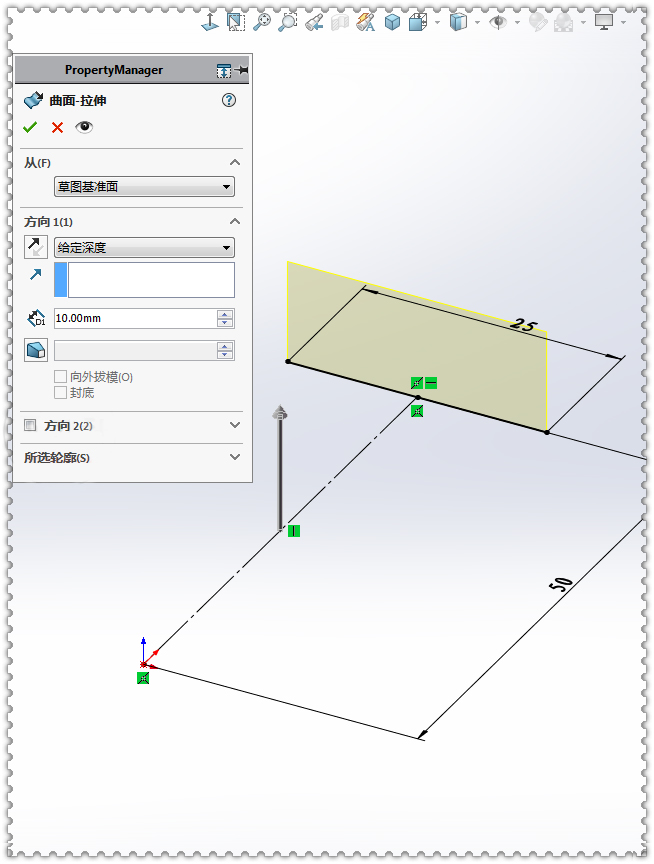This screenshot has width=654, height=864.
Task: Click the reverse direction button
Action: tap(36, 247)
